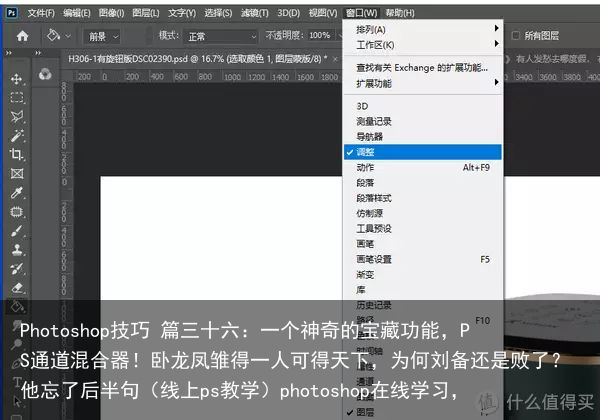
Task: Open the 图层(L) menu
Action: click(146, 13)
